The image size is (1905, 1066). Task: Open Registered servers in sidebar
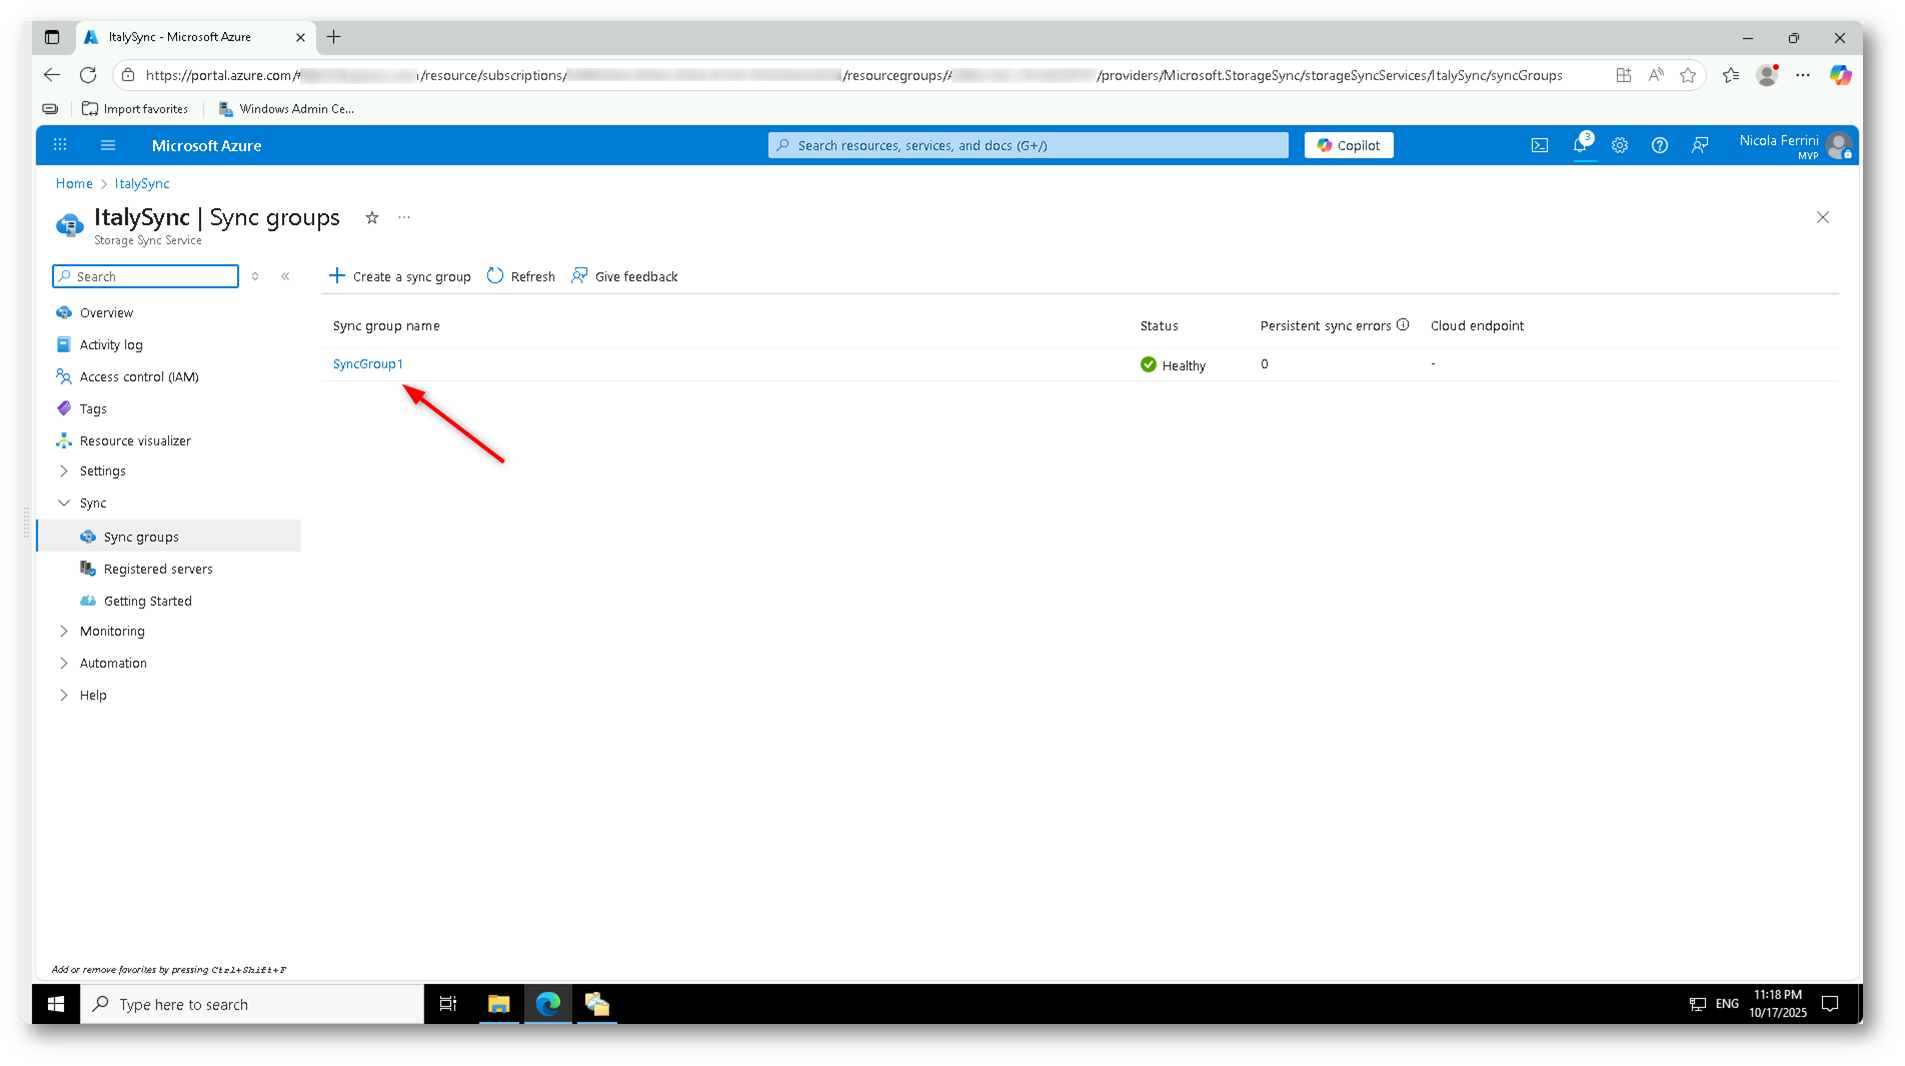click(x=158, y=569)
